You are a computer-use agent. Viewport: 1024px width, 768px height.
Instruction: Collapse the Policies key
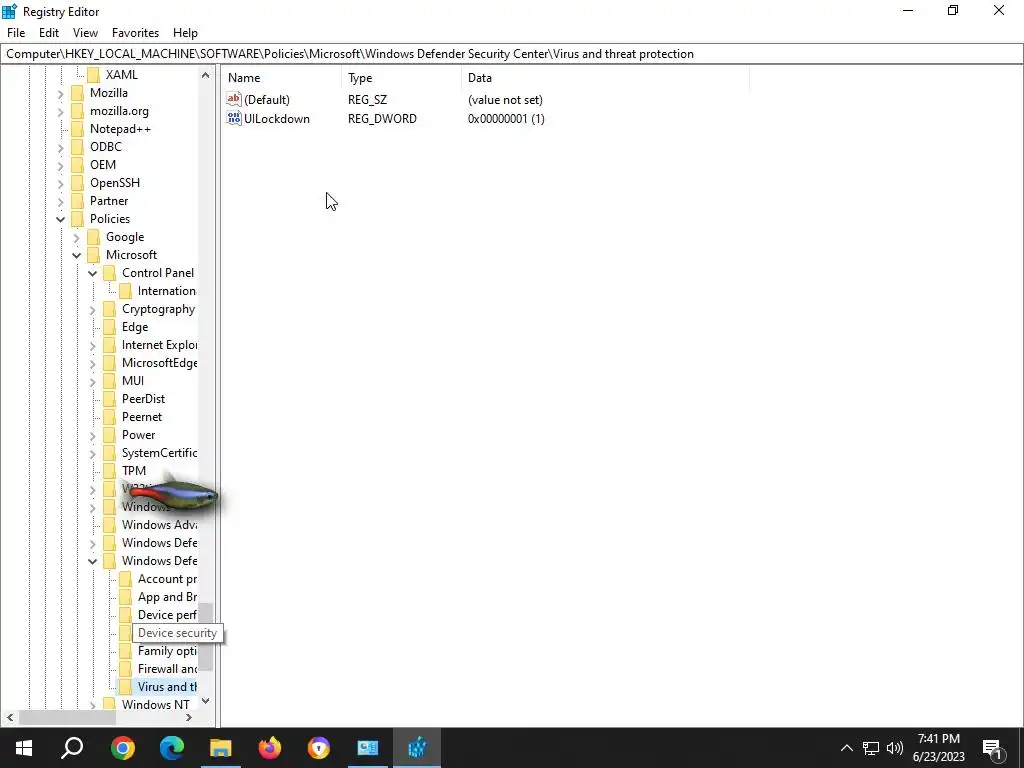pos(60,219)
